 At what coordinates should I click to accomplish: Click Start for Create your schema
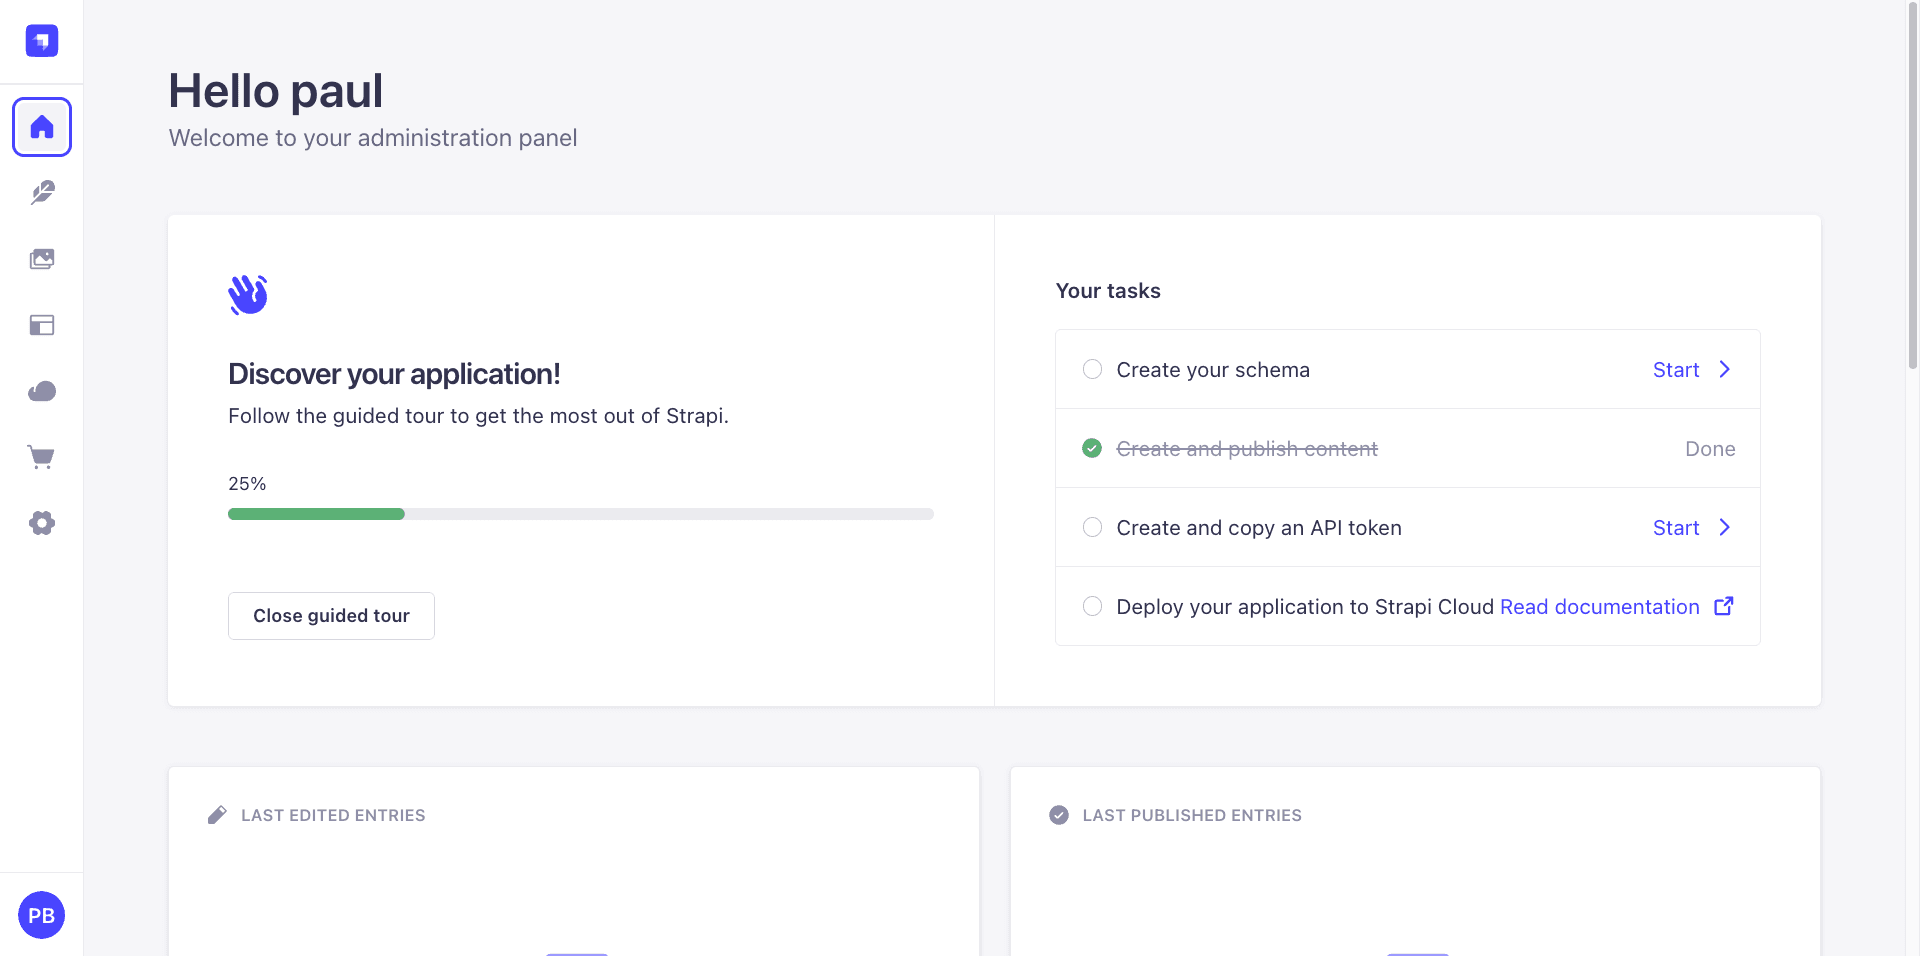point(1676,370)
